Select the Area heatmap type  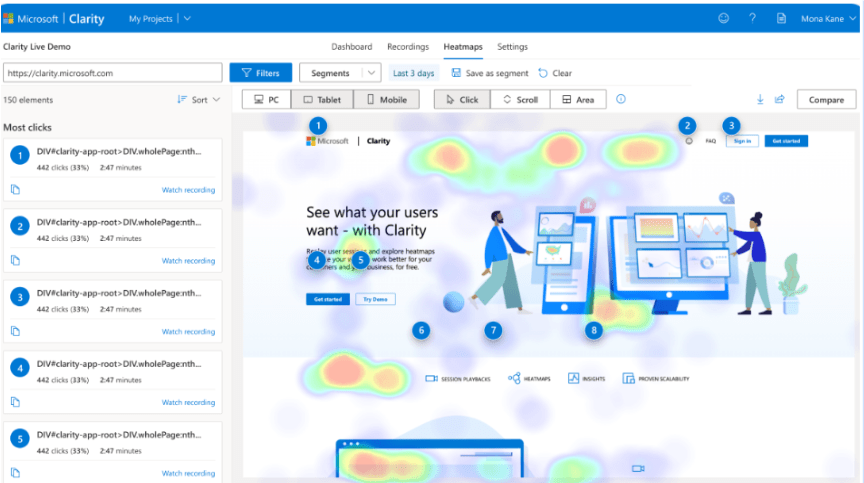[578, 100]
